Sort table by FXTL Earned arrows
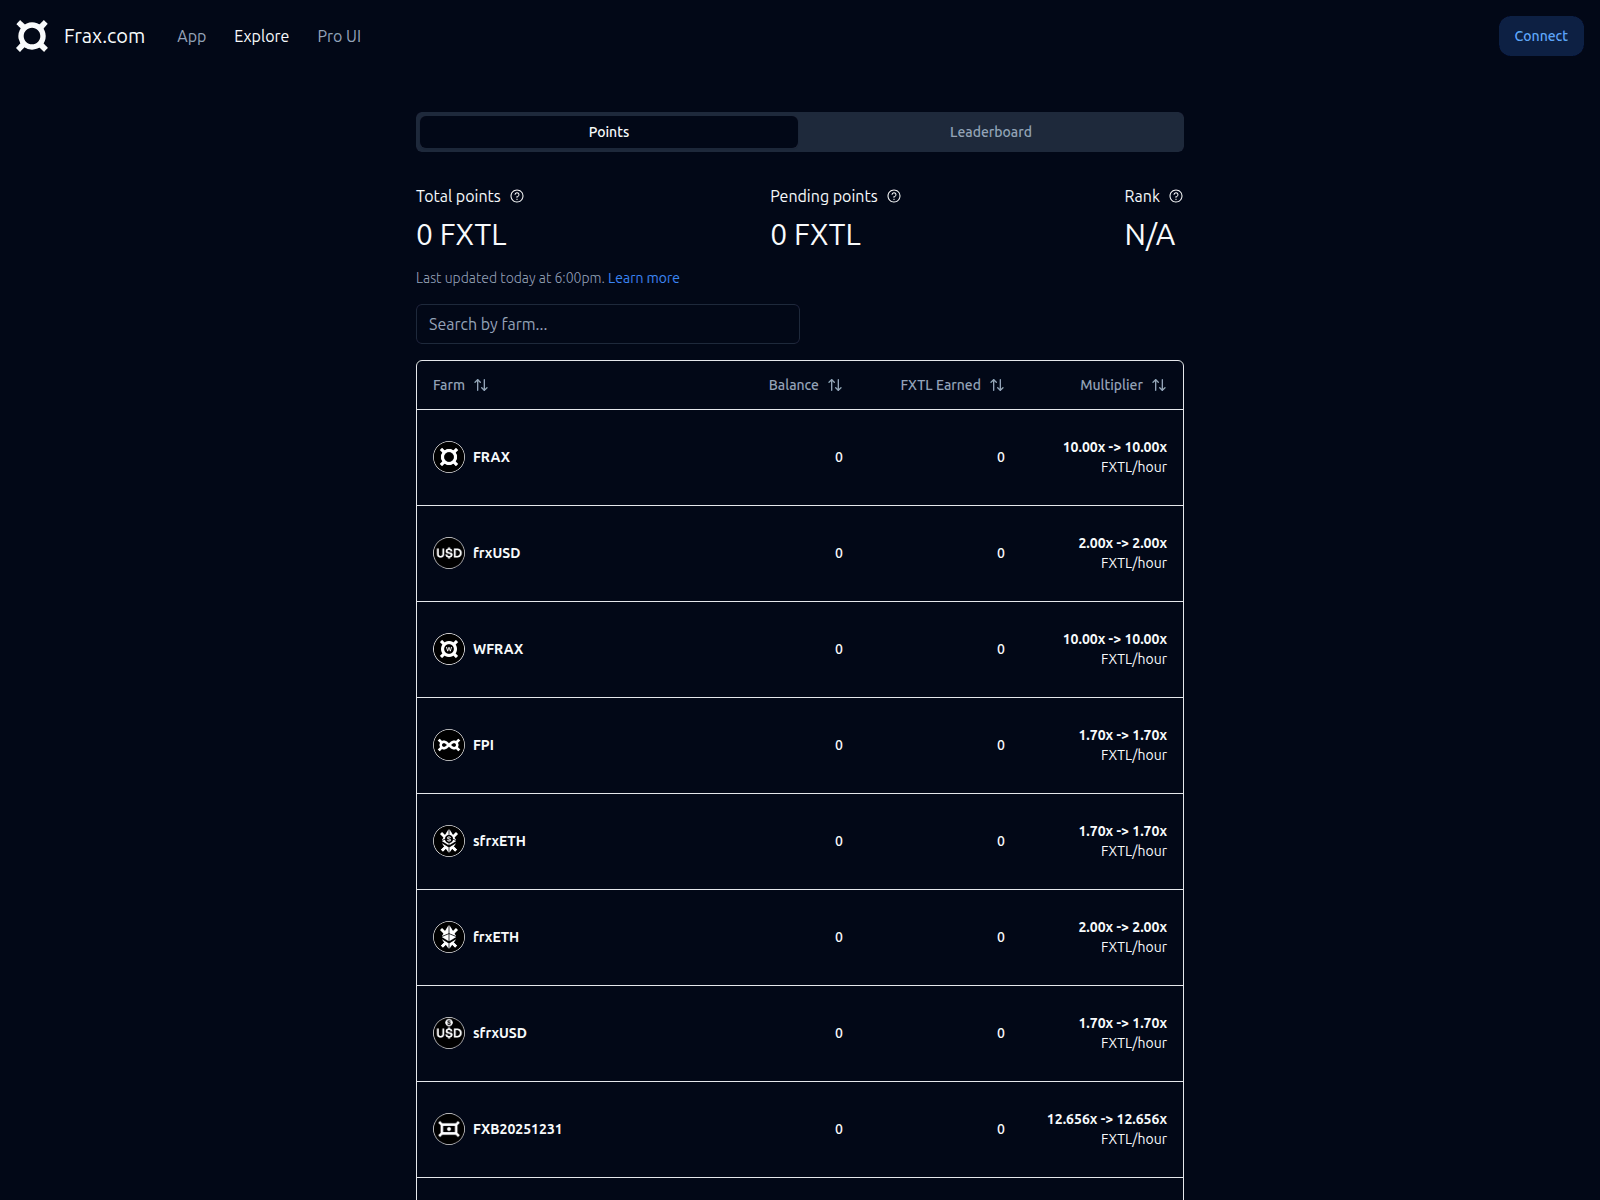The height and width of the screenshot is (1200, 1600). 997,385
